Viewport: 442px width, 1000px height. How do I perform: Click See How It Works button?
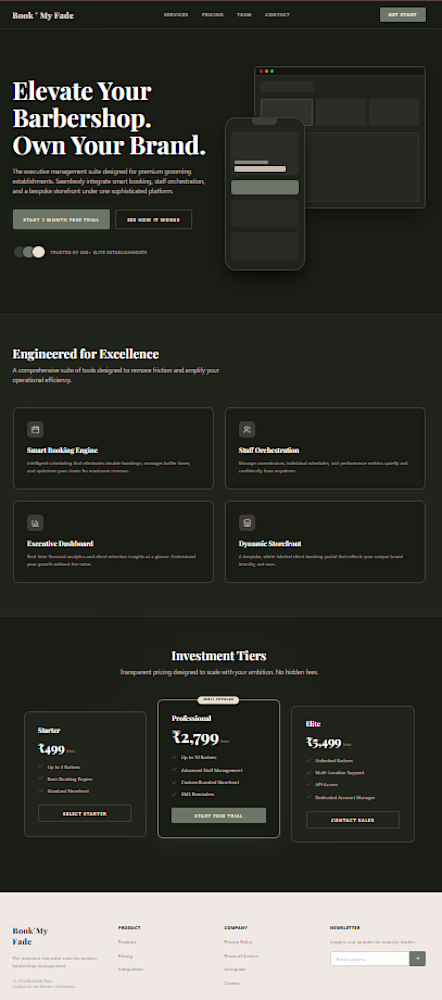coord(153,219)
